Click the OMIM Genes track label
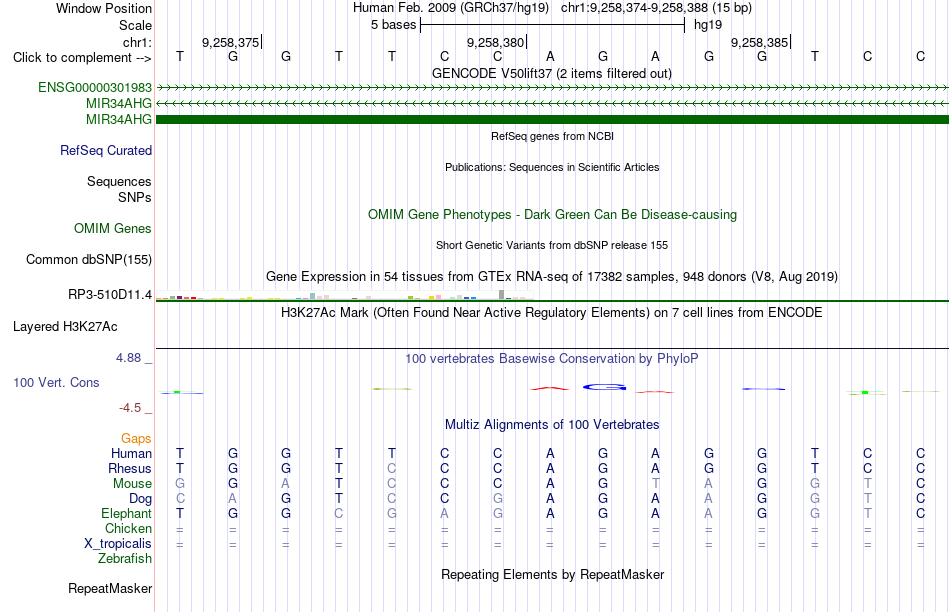Screen dimensions: 950x612 pos(113,228)
